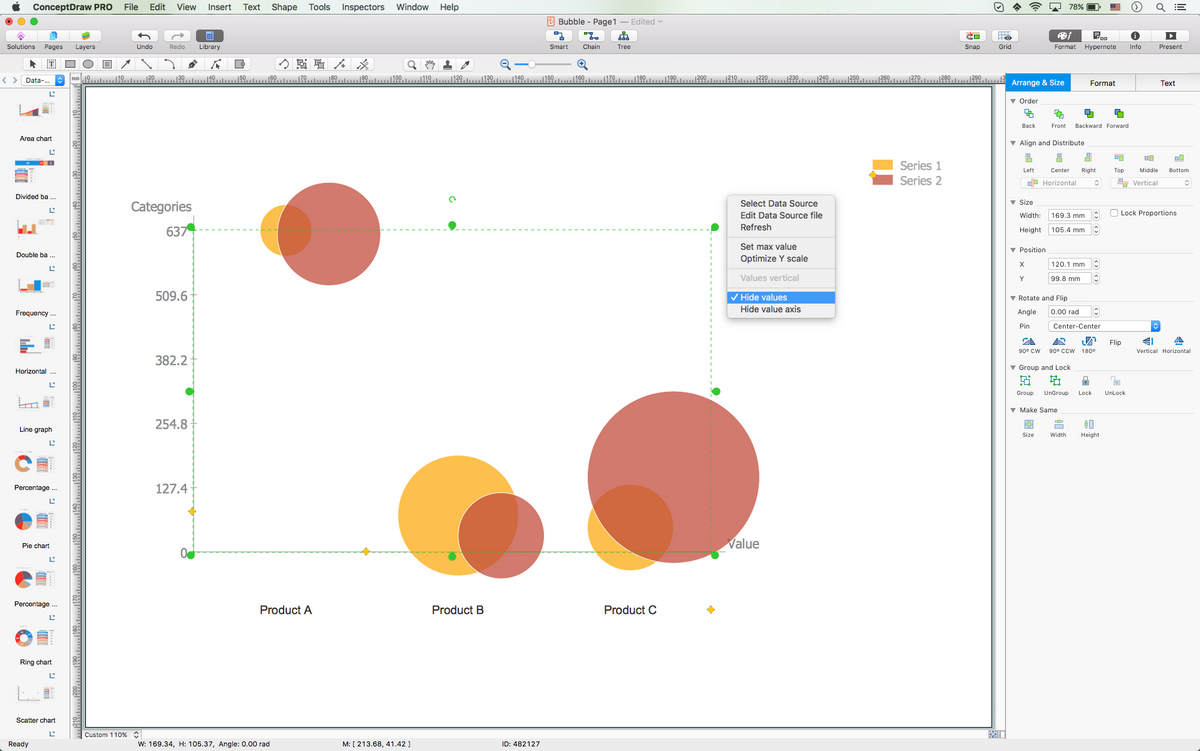This screenshot has width=1200, height=751.
Task: Collapse the Align and Distribute section
Action: 1013,143
